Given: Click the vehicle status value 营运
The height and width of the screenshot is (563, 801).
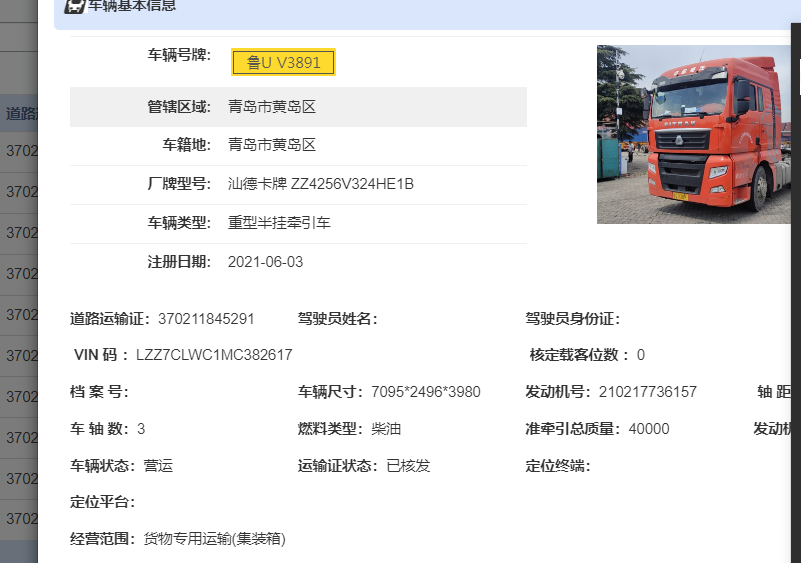Looking at the screenshot, I should pyautogui.click(x=158, y=466).
